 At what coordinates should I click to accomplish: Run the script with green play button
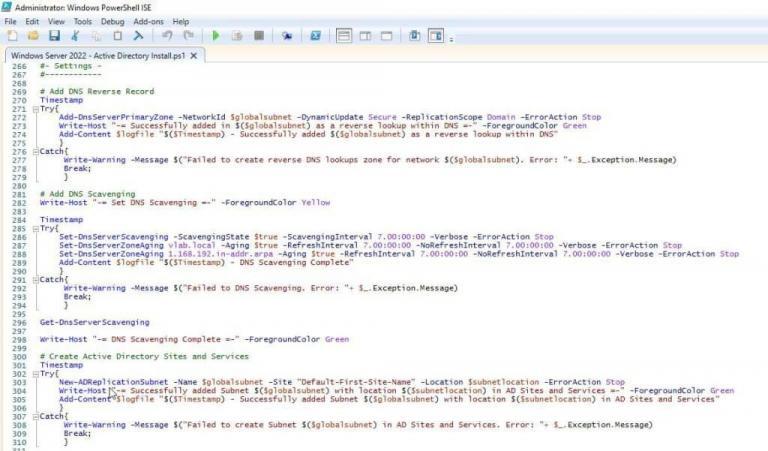coord(215,36)
